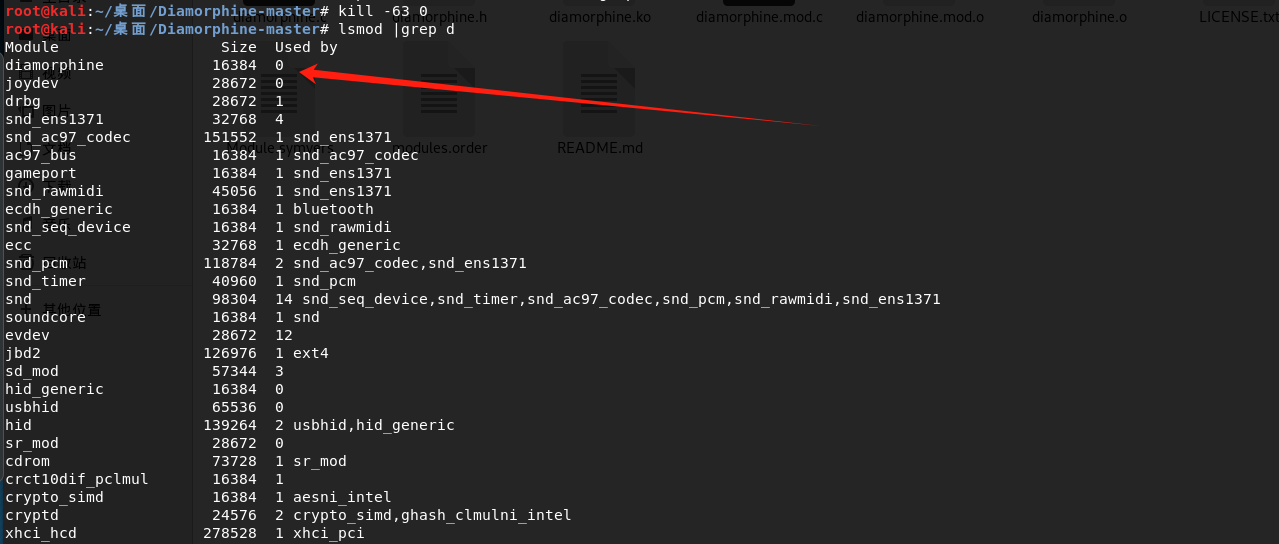Select the diamorphine.mod.c file label
This screenshot has height=544, width=1279.
pyautogui.click(x=759, y=17)
